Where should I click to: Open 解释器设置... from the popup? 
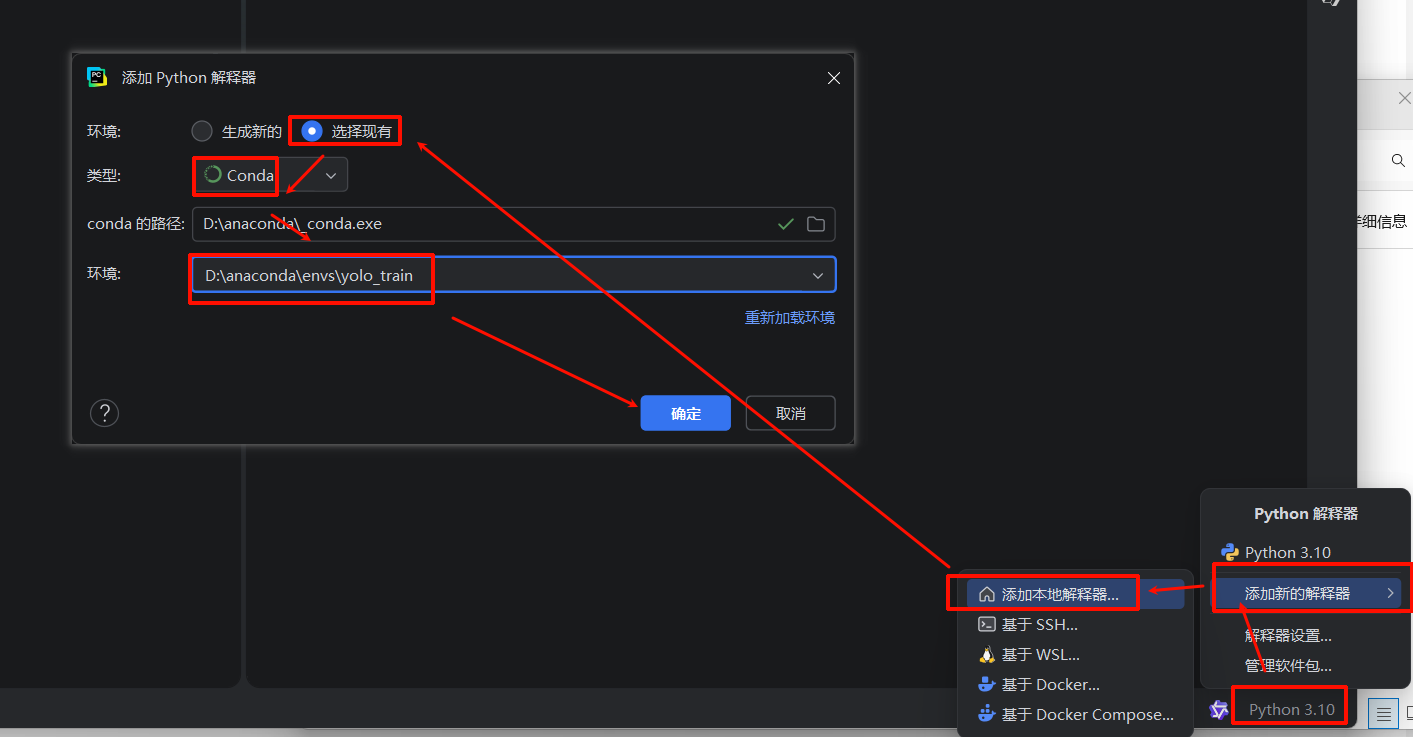(x=1305, y=635)
